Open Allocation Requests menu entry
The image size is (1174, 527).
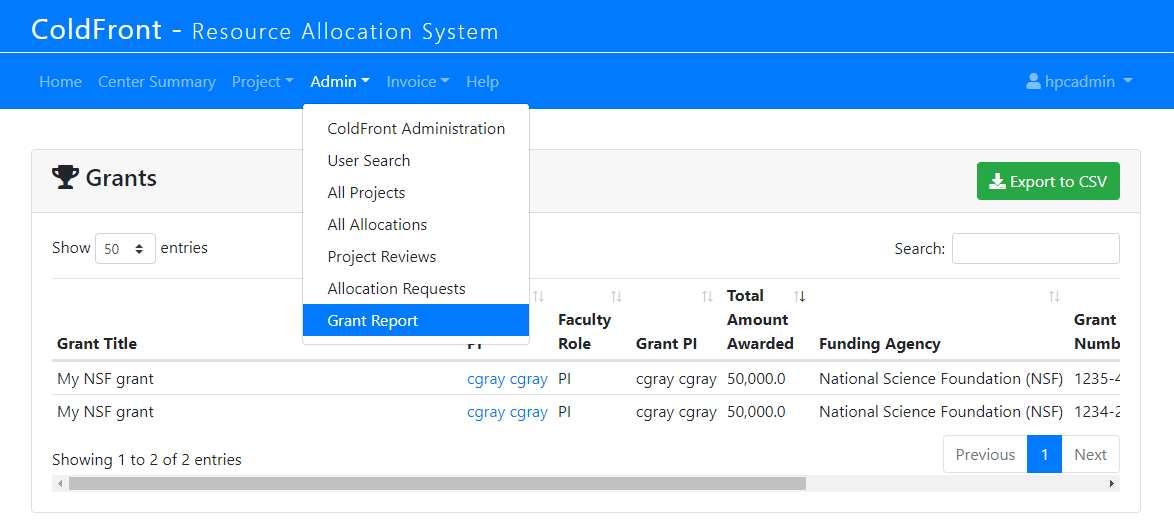(x=416, y=289)
